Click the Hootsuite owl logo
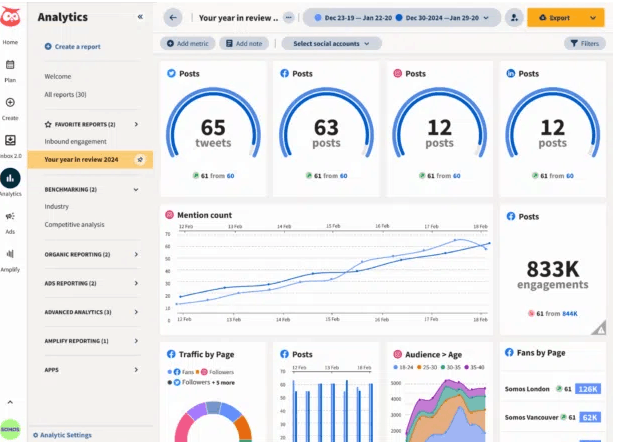Image resolution: width=618 pixels, height=442 pixels. (x=10, y=17)
